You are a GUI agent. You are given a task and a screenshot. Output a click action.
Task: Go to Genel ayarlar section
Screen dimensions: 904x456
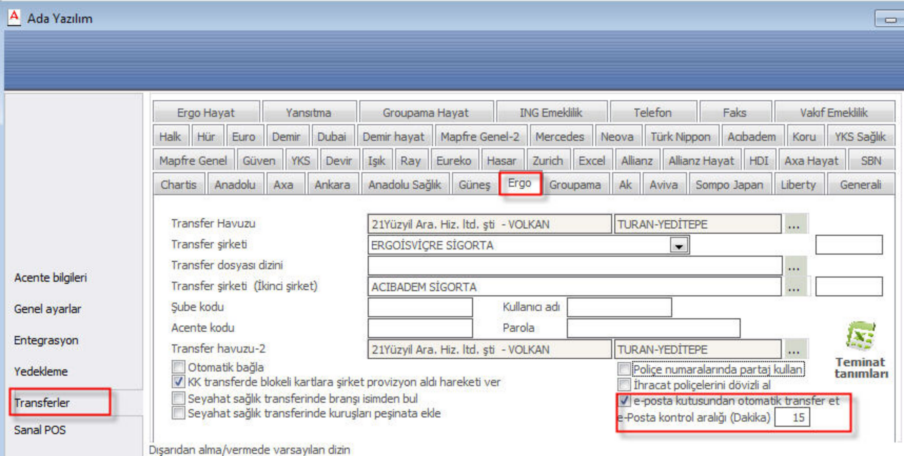(48, 309)
